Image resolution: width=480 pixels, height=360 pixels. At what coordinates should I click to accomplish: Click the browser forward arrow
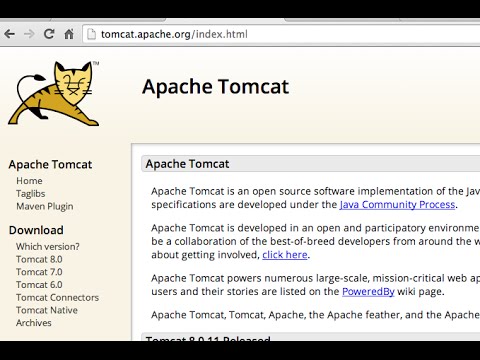pyautogui.click(x=29, y=34)
